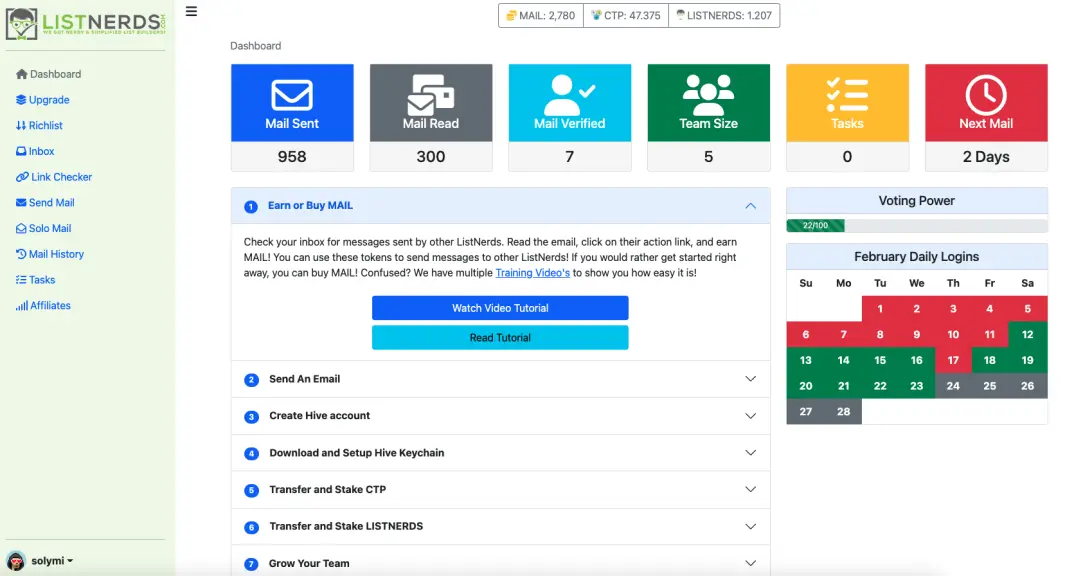Screen dimensions: 1074x576
Task: Click green calendar day 12
Action: tap(1027, 334)
